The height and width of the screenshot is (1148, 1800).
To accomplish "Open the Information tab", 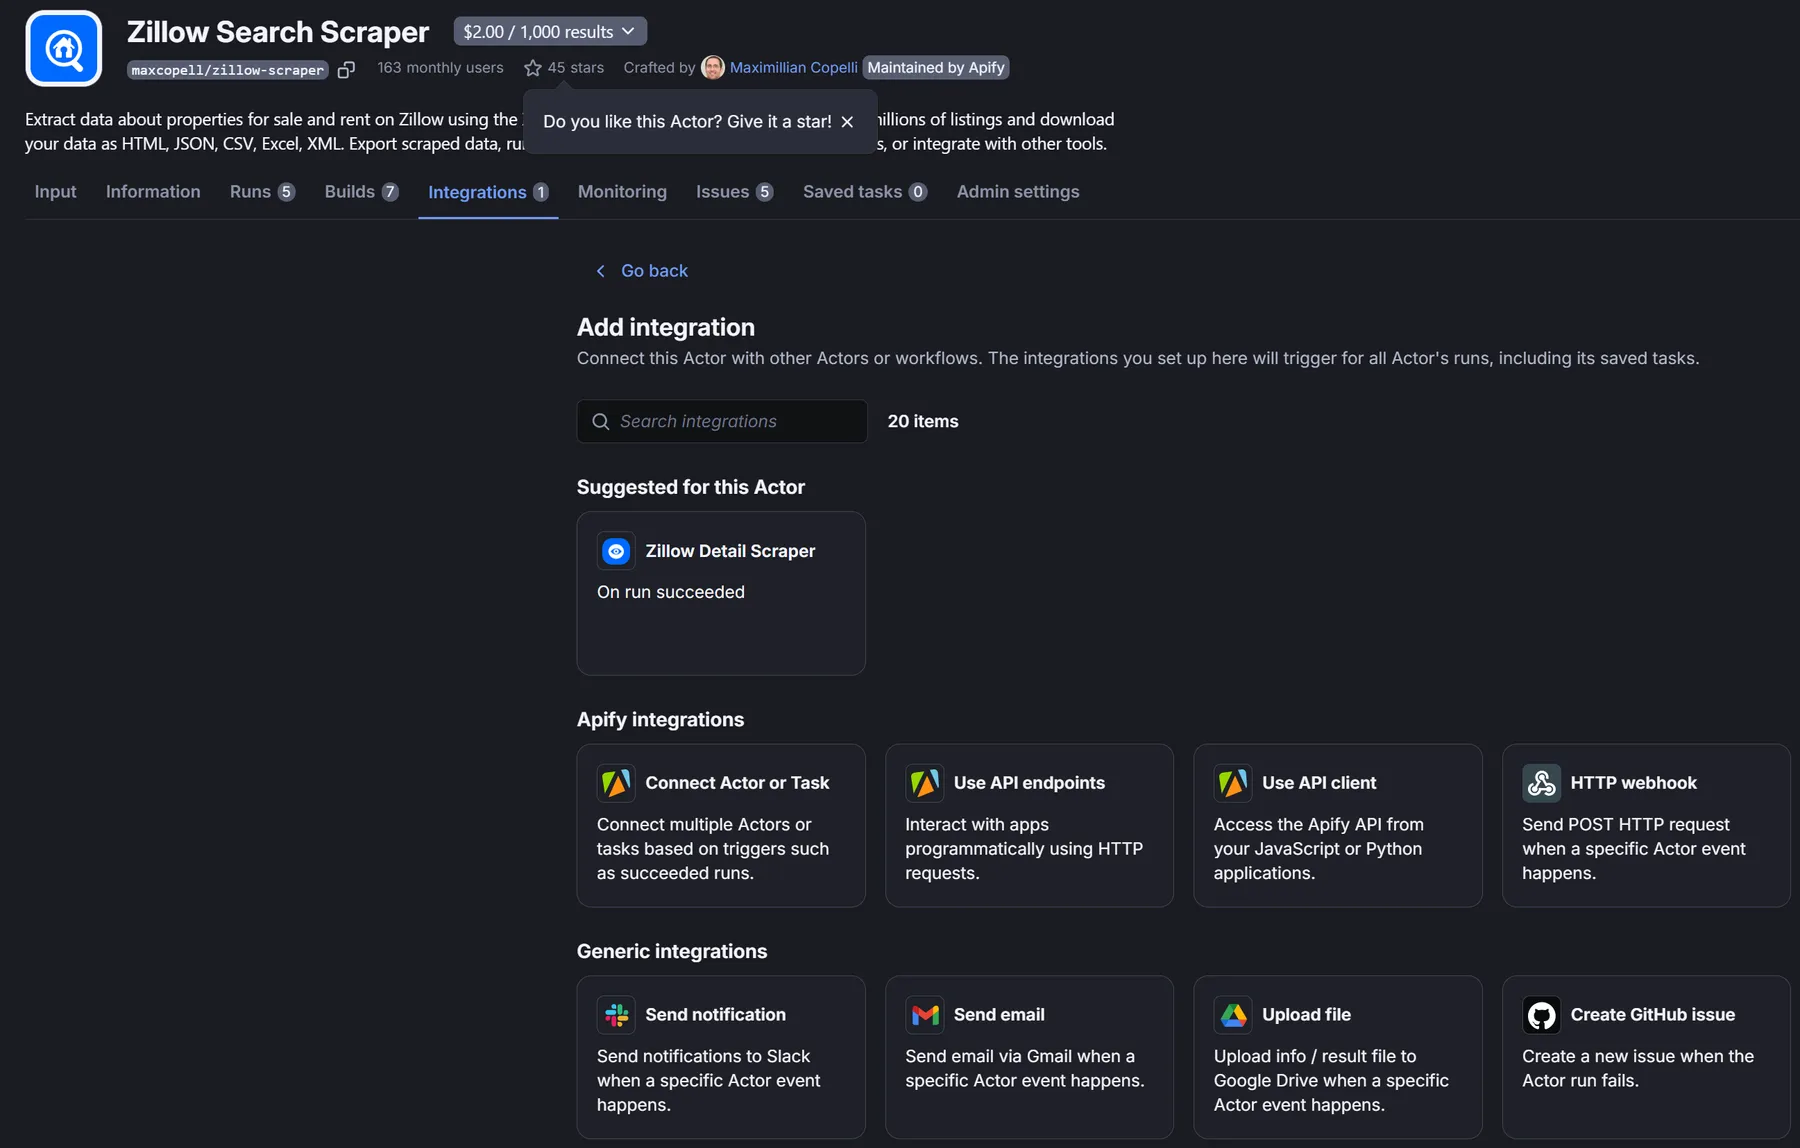I will (x=153, y=191).
